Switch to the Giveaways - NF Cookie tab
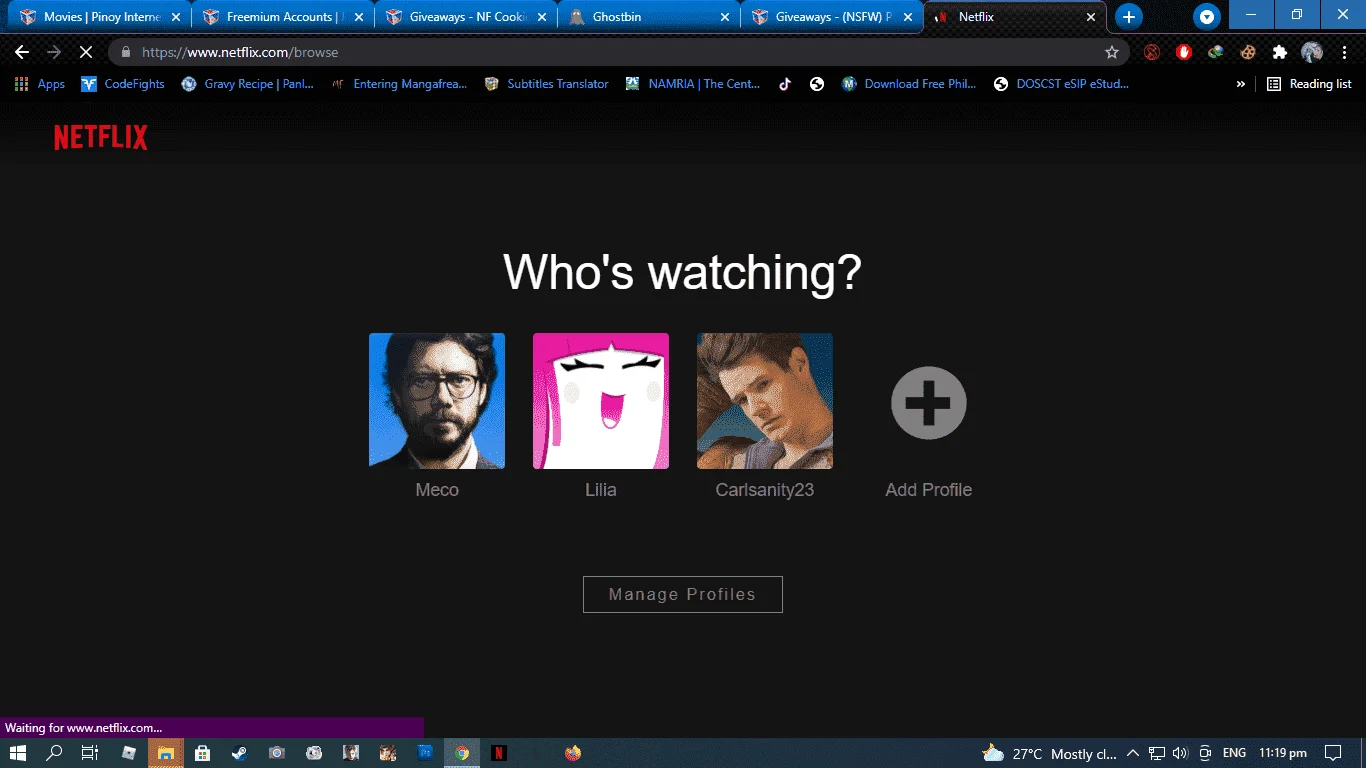Viewport: 1366px width, 768px height. click(x=468, y=17)
